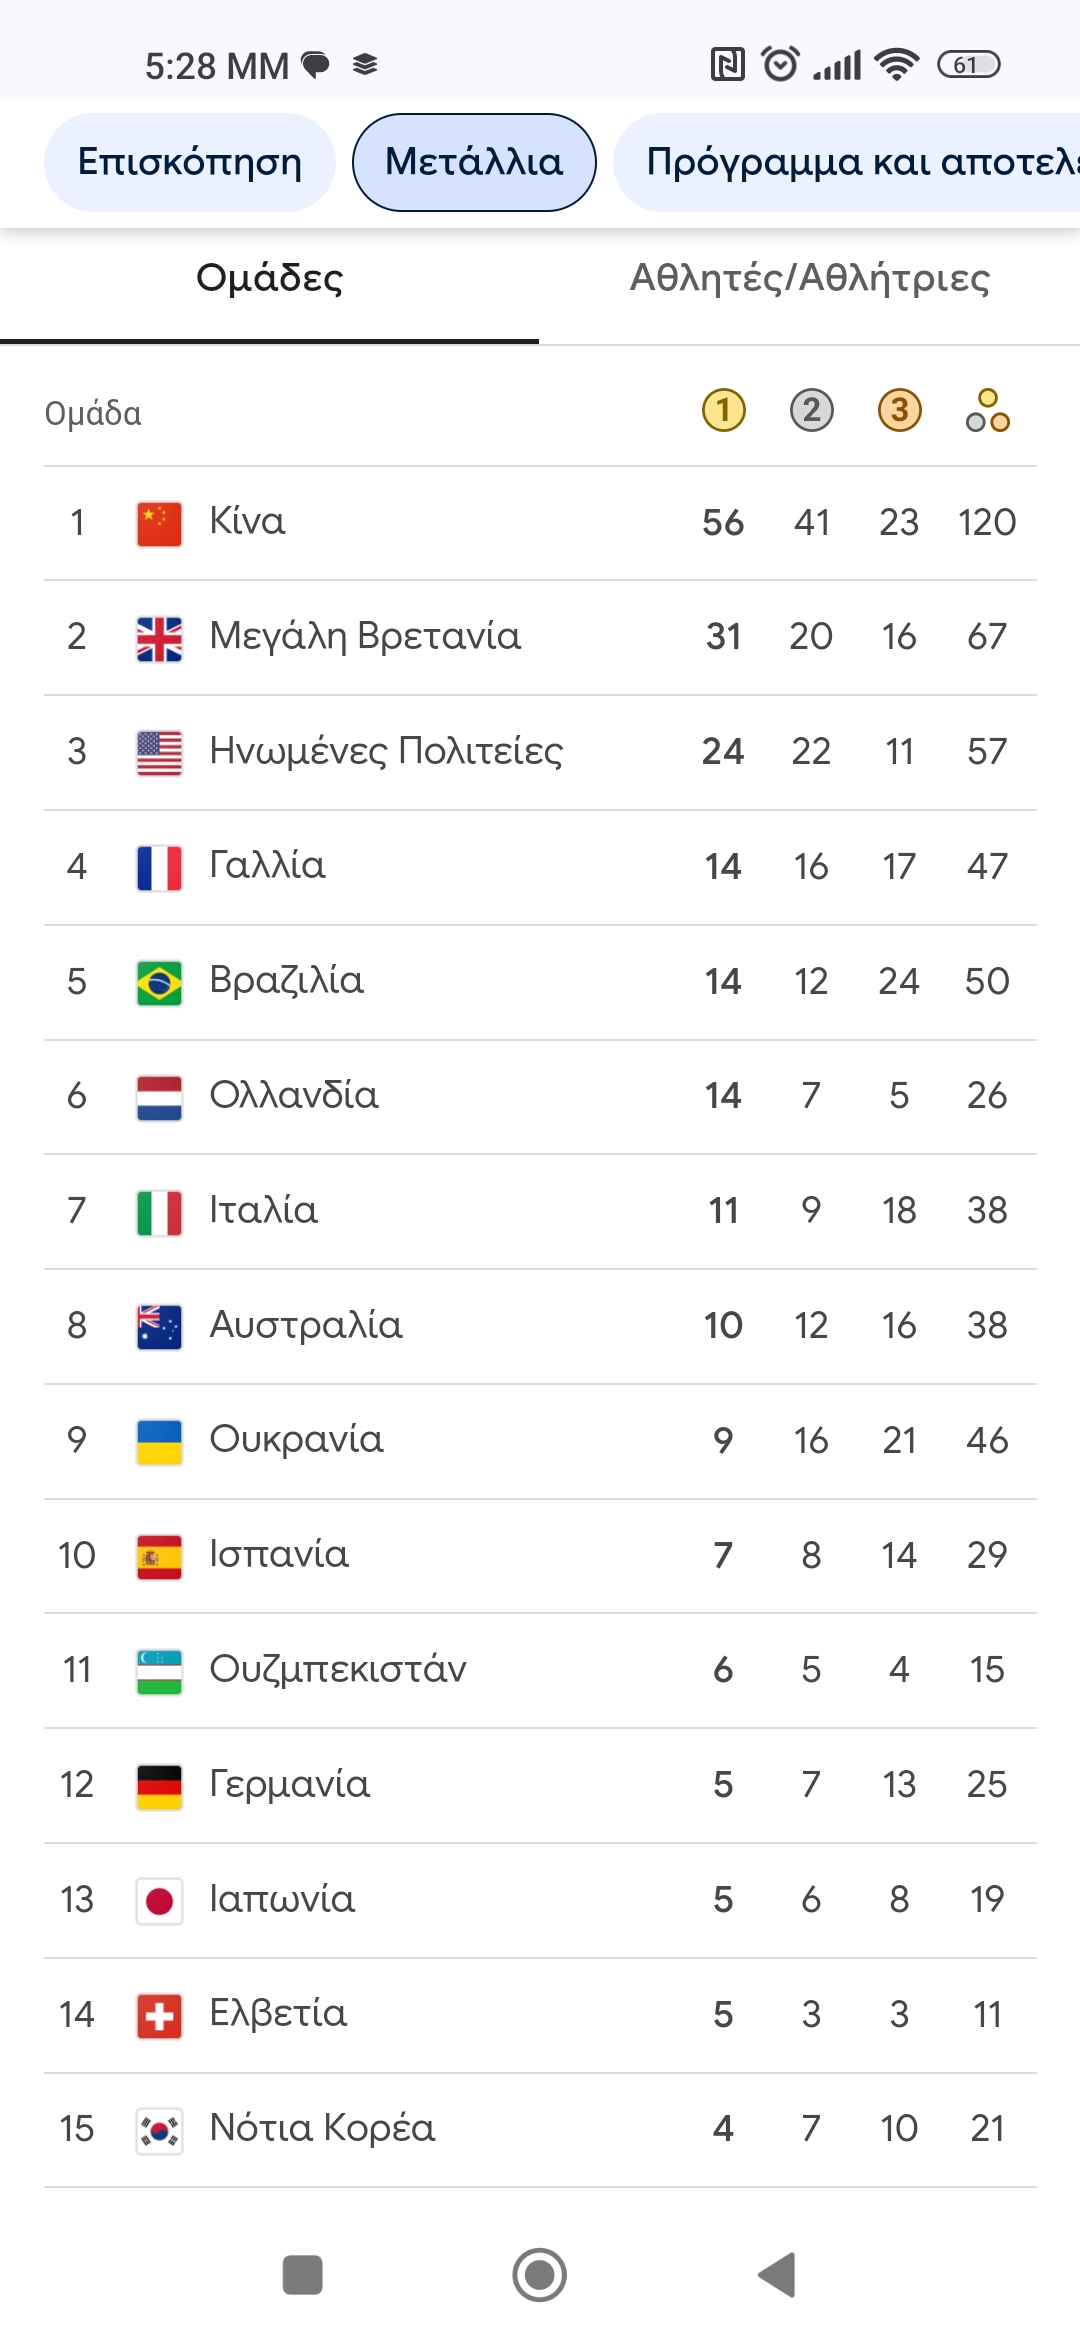Open the Ηνωμένες Πολιτείες team row
Image resolution: width=1080 pixels, height=2340 pixels.
[x=540, y=752]
